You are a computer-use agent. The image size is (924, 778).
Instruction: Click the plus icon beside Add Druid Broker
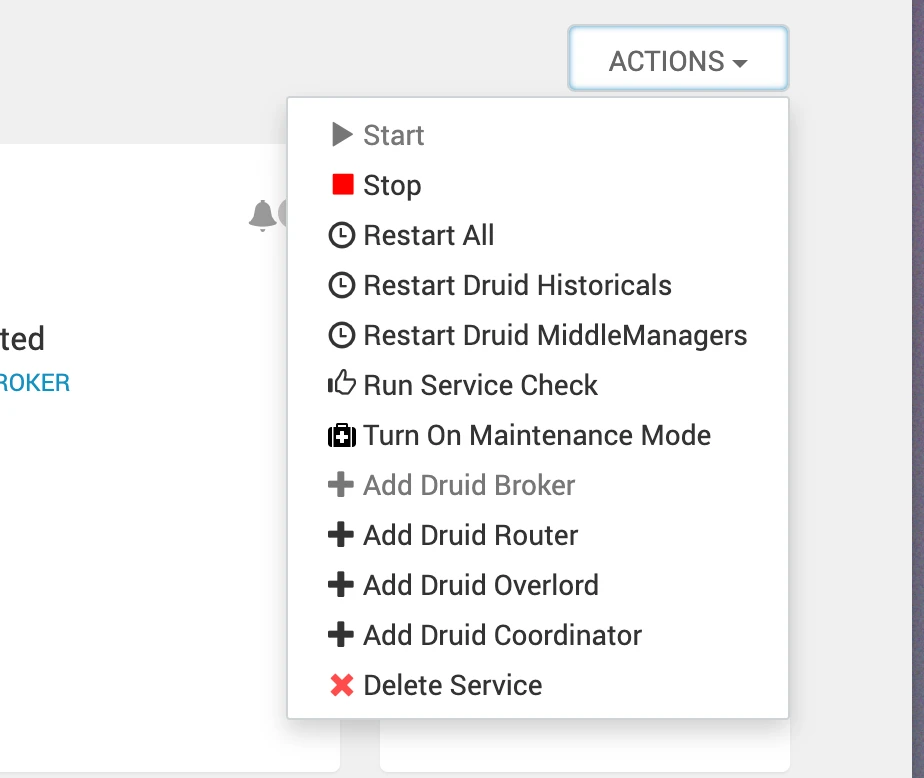pos(341,484)
